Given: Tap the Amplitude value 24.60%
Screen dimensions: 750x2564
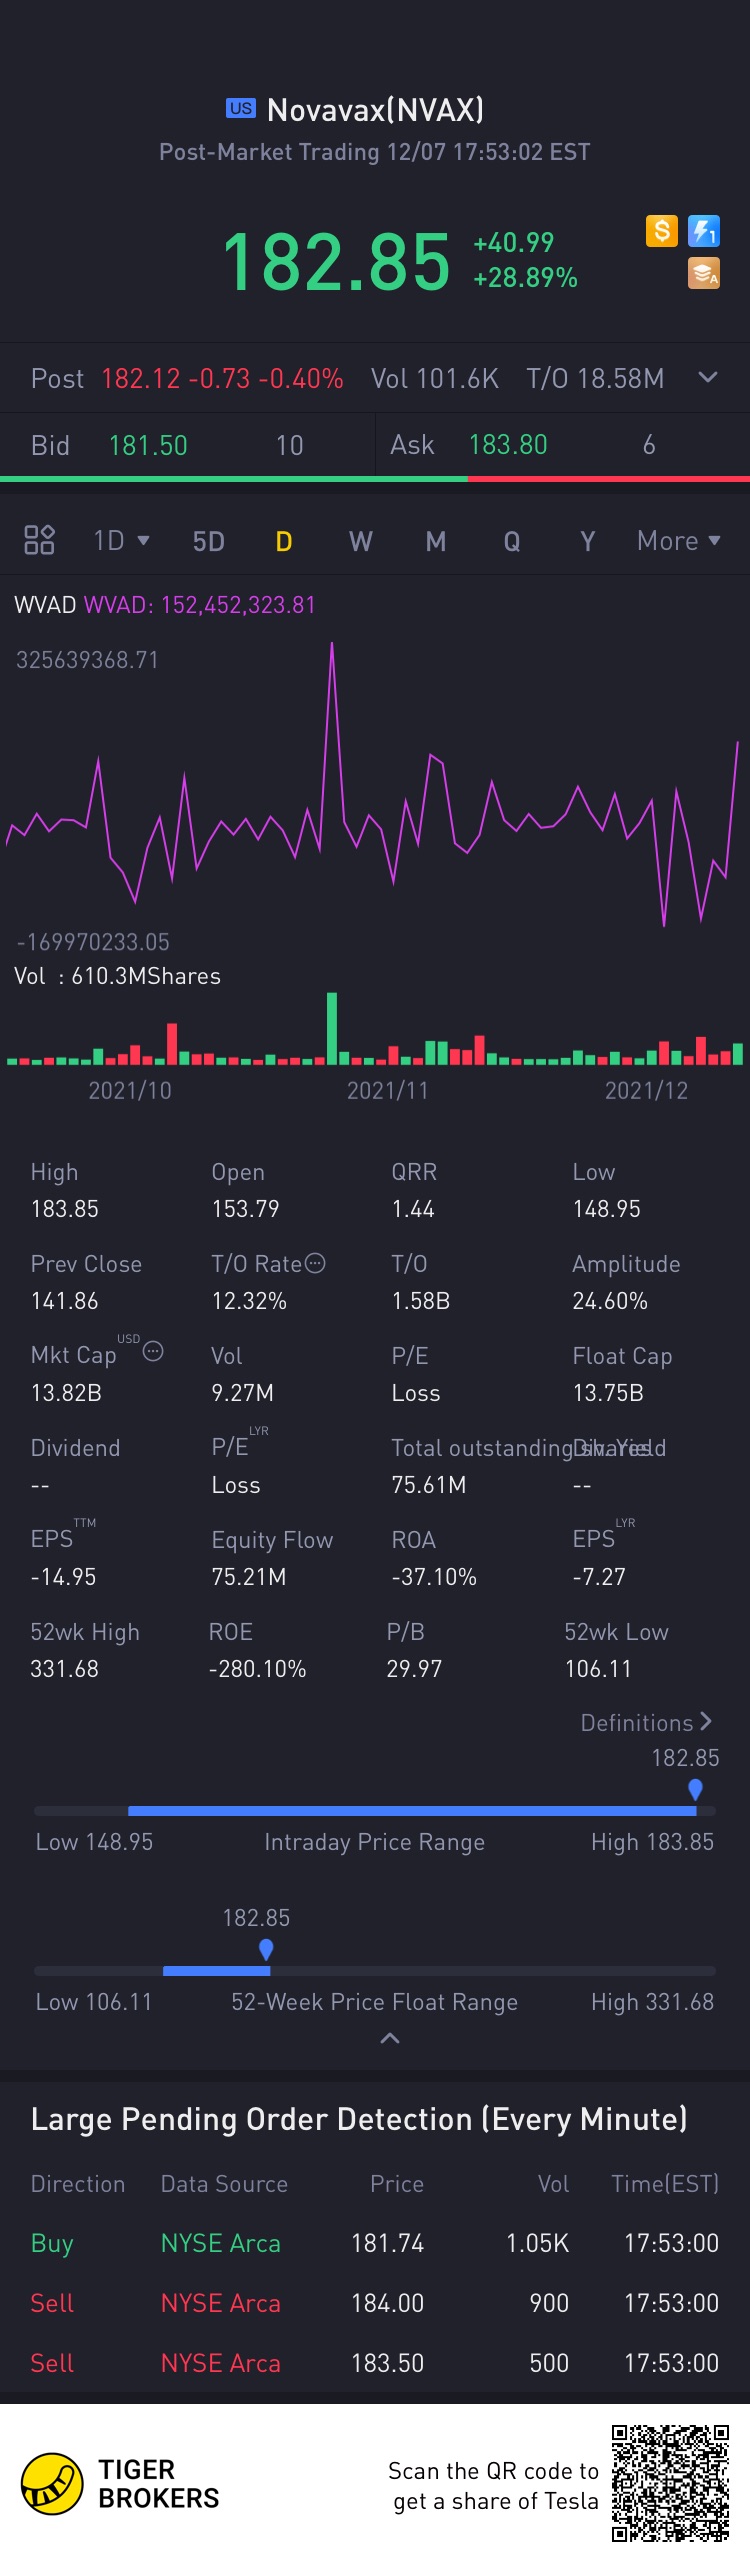Looking at the screenshot, I should click(610, 1301).
